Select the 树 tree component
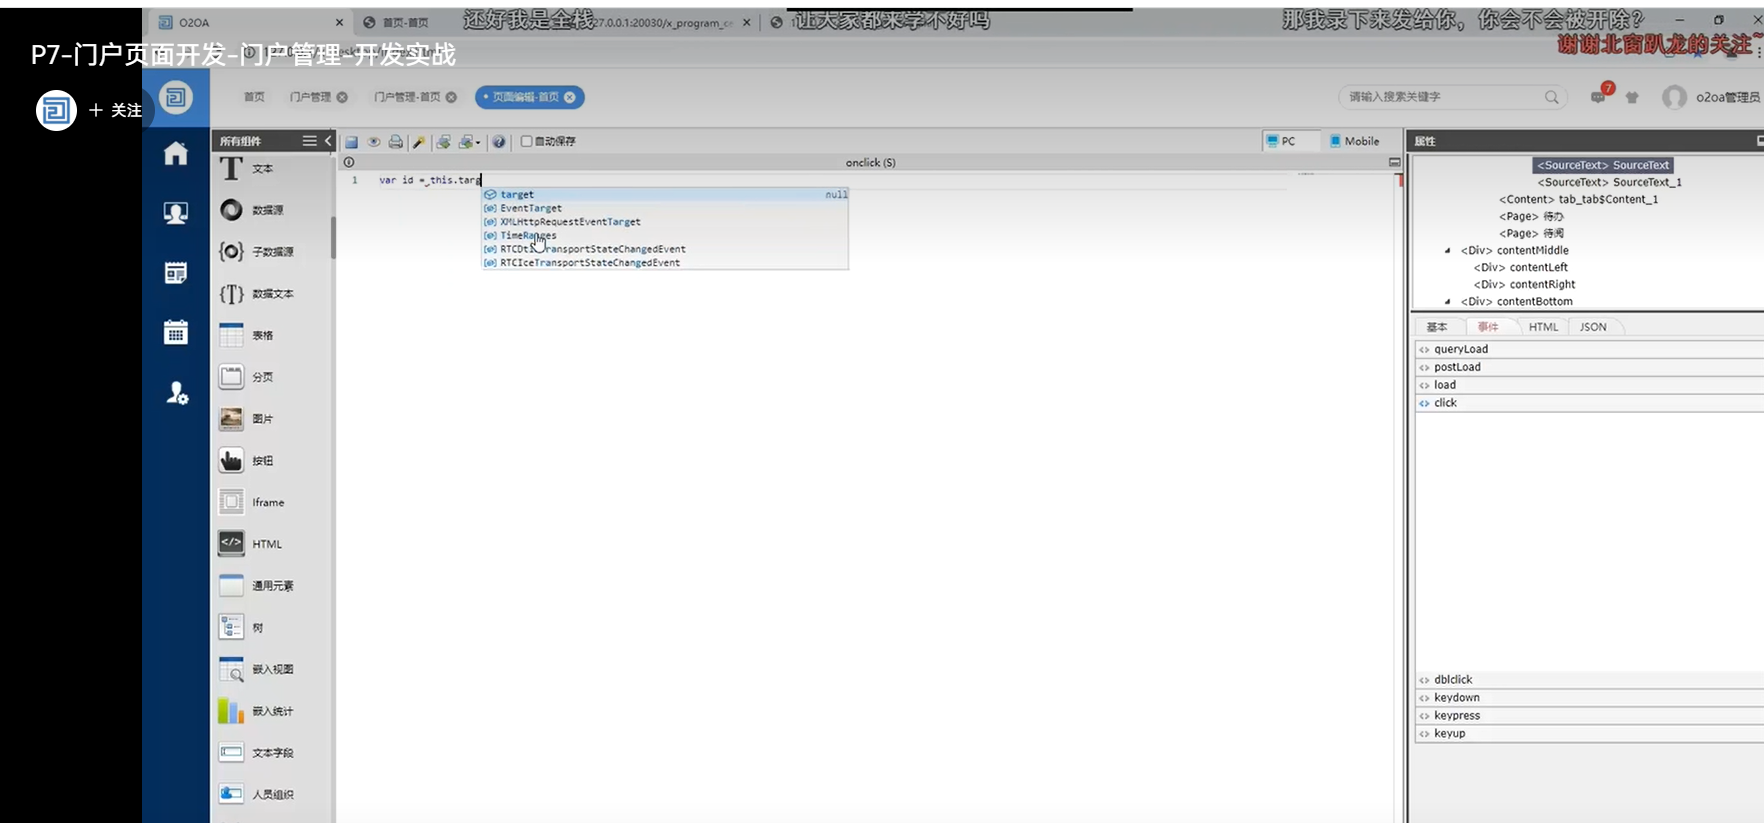The image size is (1764, 823). pos(242,628)
